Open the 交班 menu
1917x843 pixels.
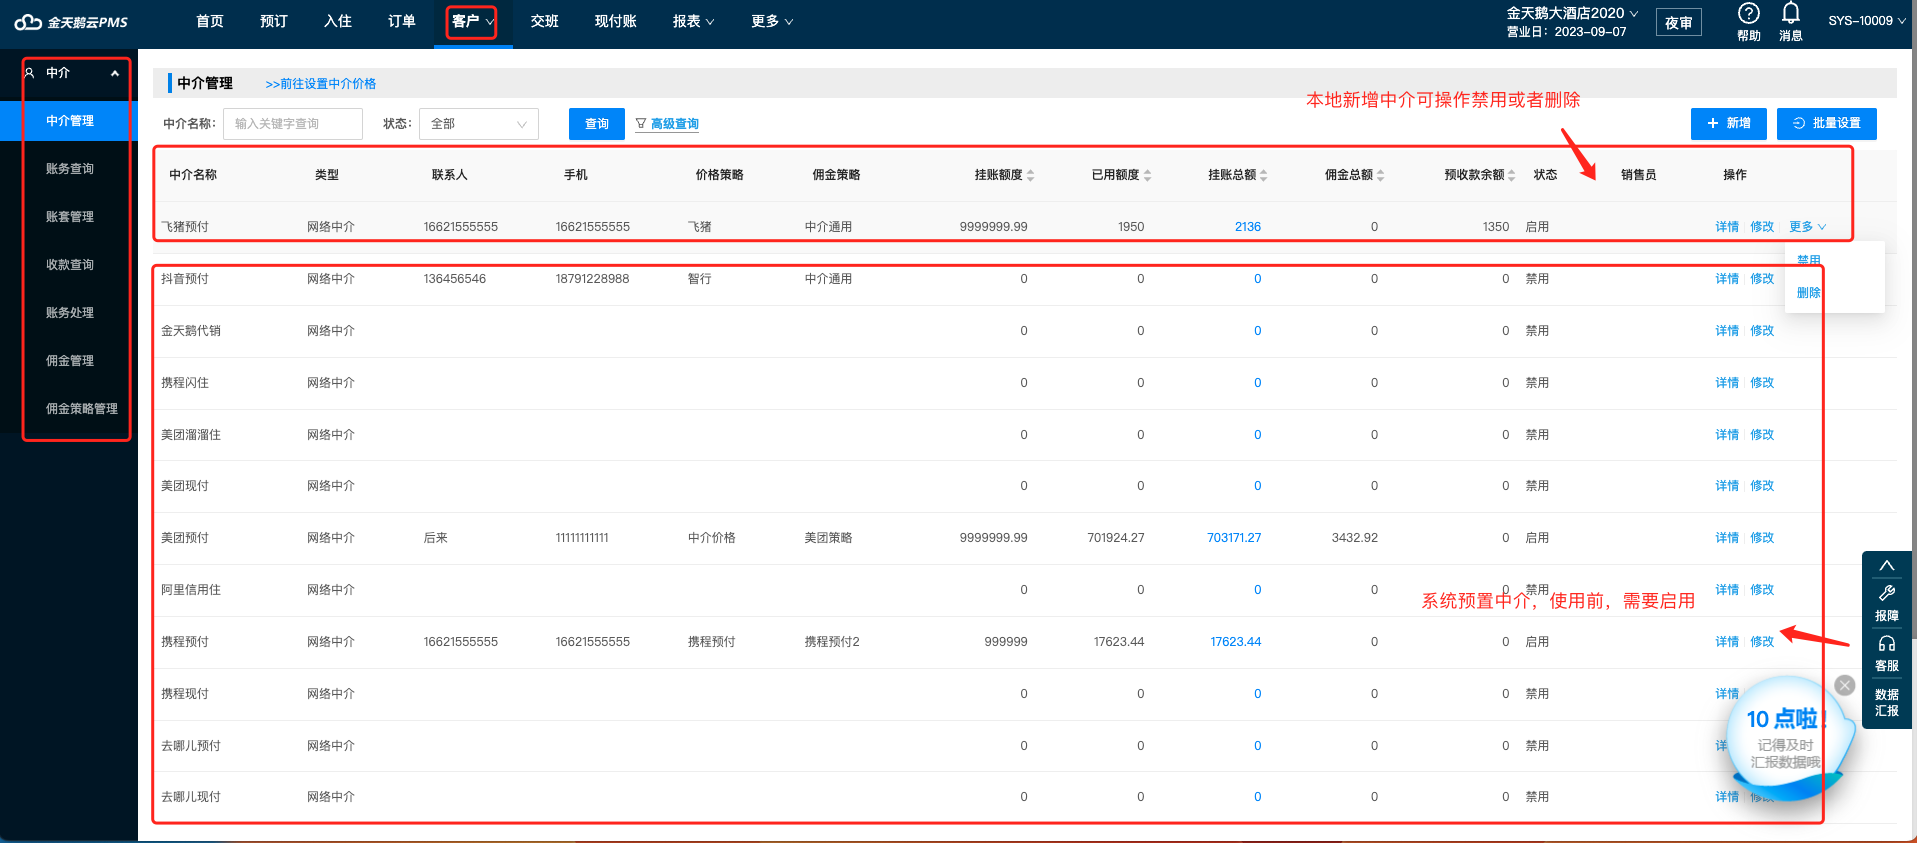tap(544, 21)
